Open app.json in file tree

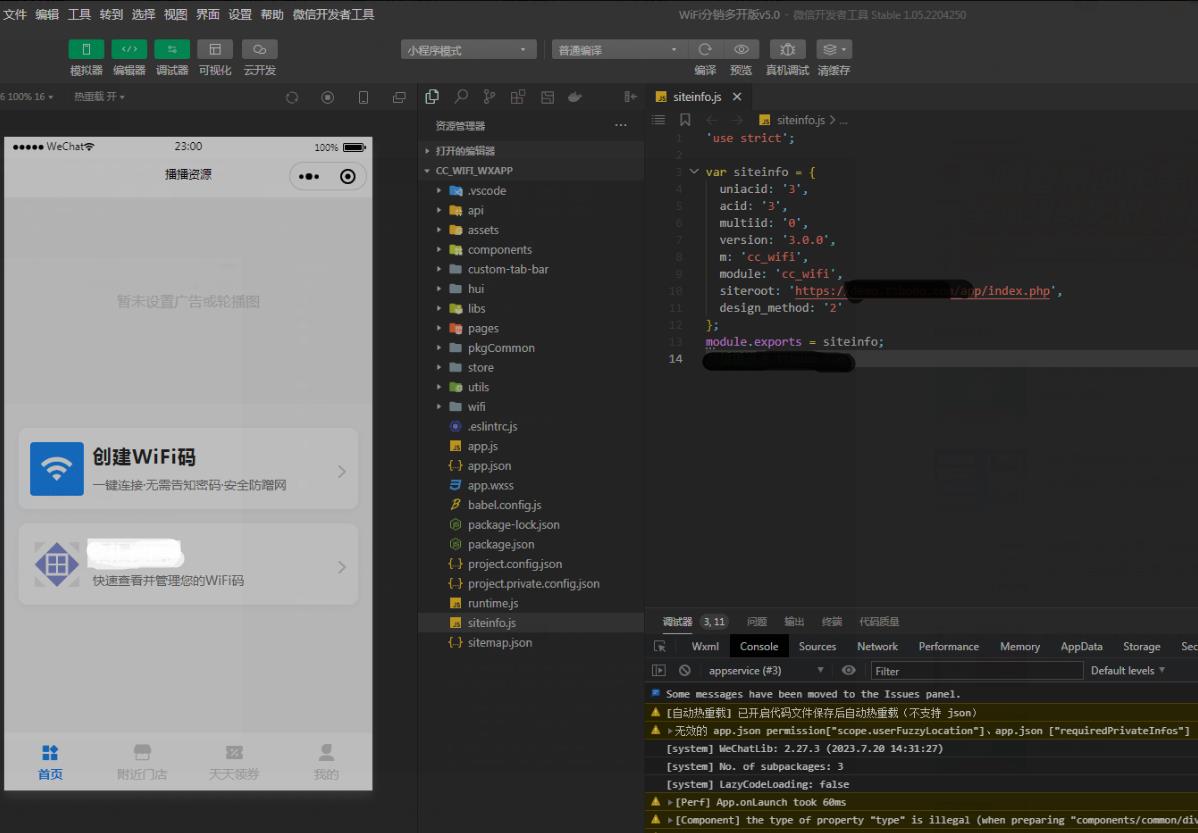pyautogui.click(x=489, y=465)
